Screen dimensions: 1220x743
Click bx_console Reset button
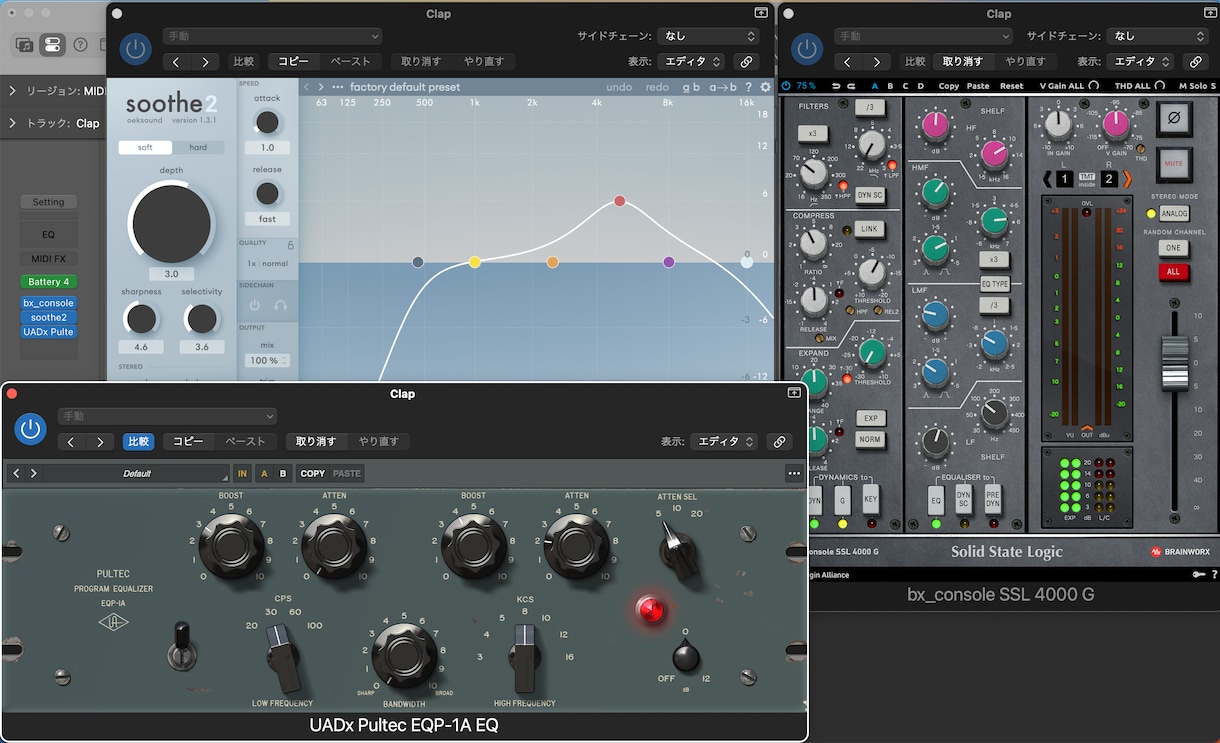click(x=1012, y=86)
